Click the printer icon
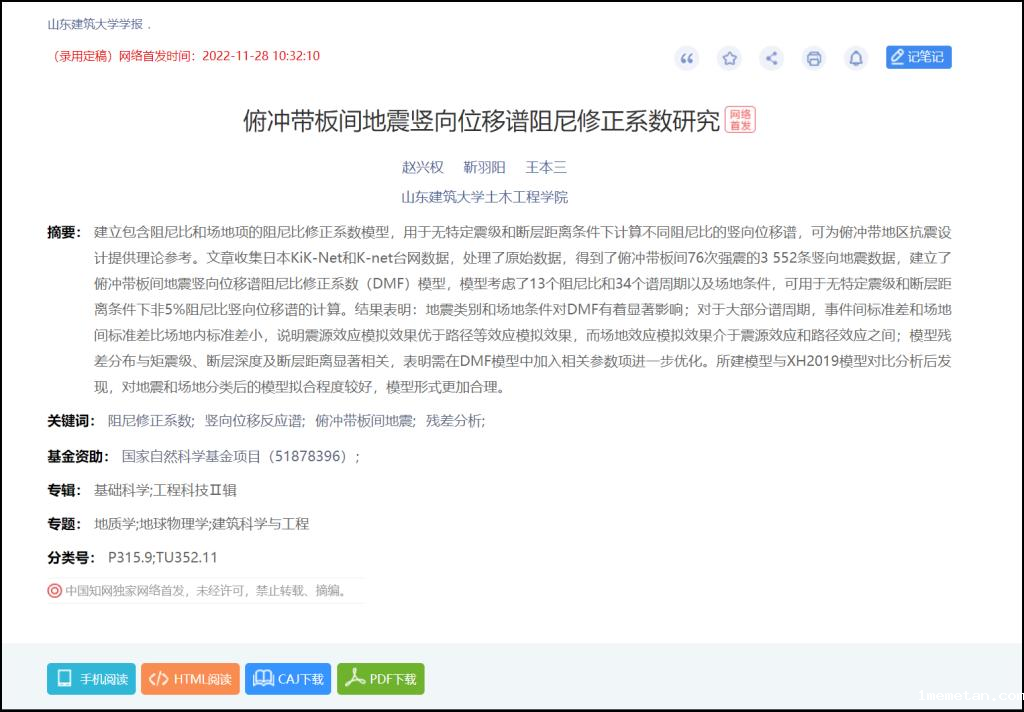This screenshot has width=1024, height=712. pos(814,58)
